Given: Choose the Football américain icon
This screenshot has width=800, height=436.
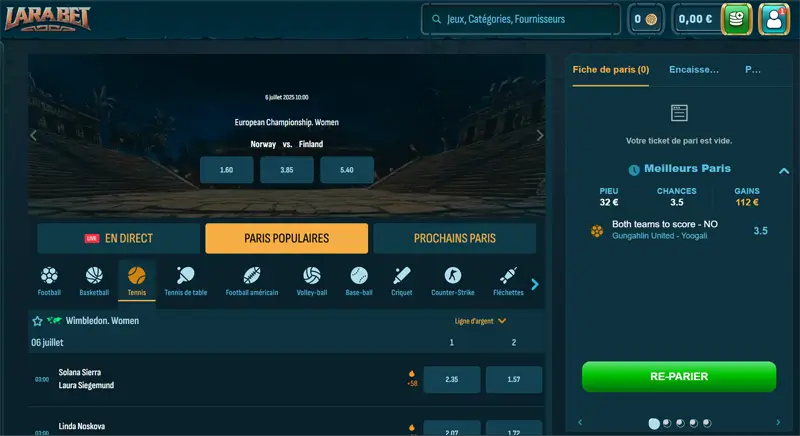Looking at the screenshot, I should pos(251,280).
